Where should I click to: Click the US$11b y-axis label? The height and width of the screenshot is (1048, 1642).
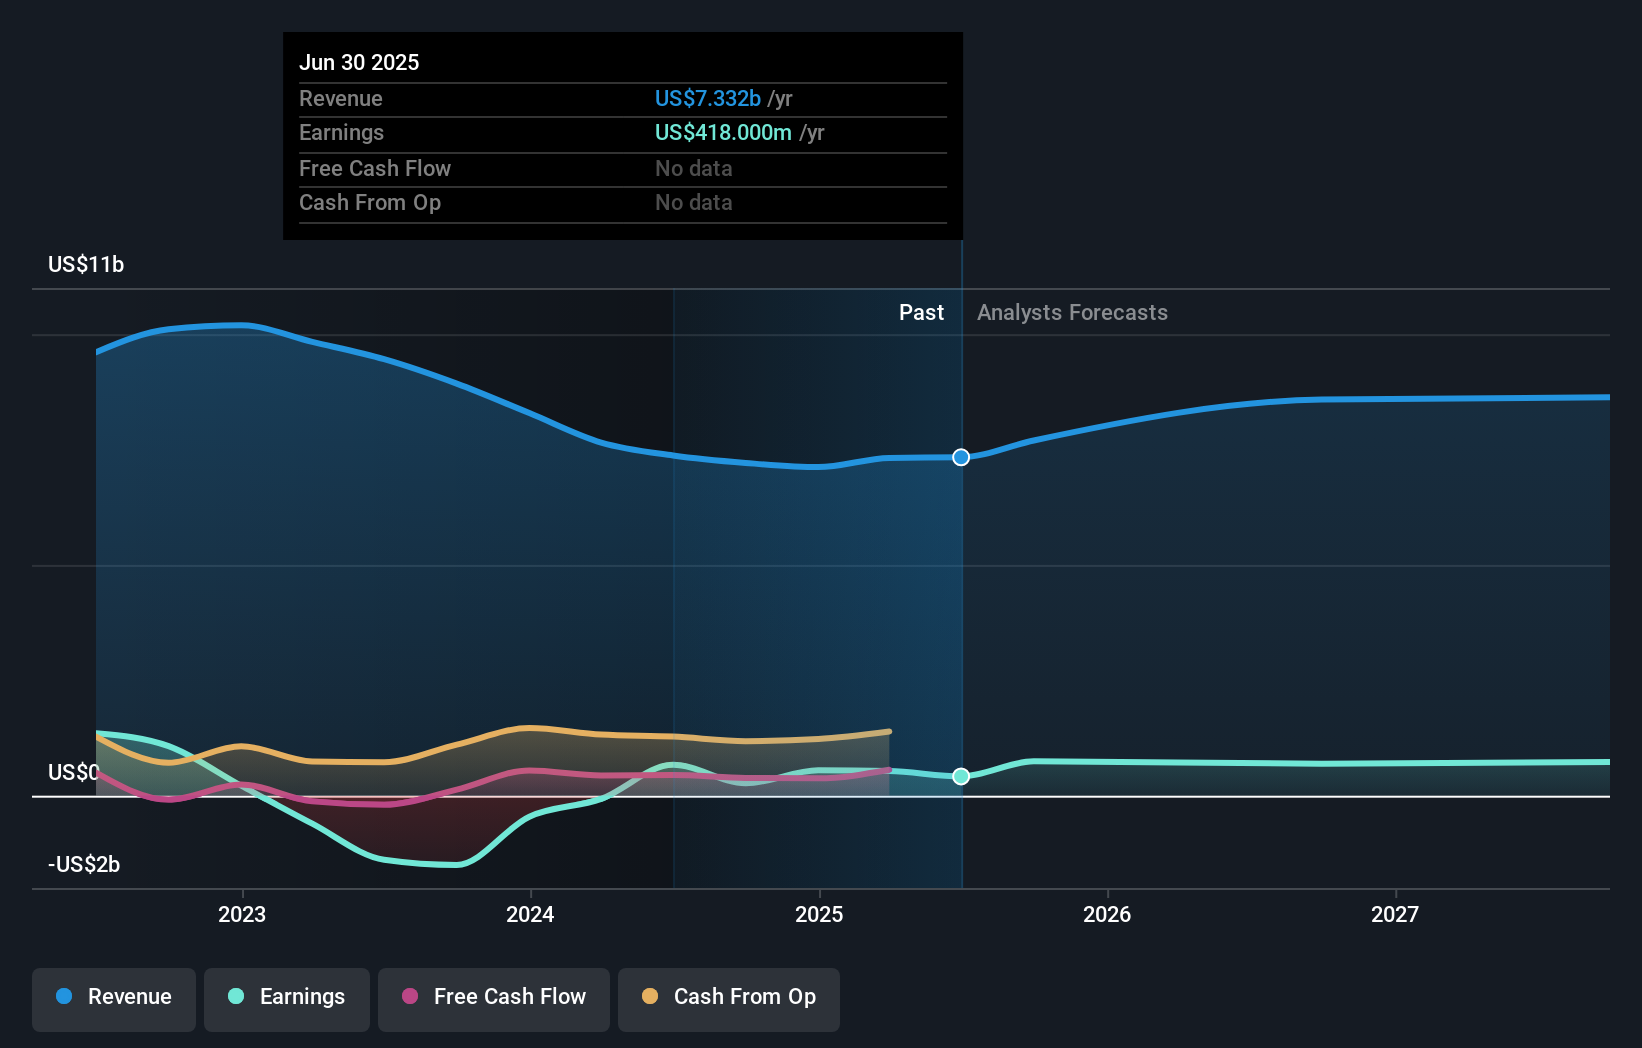pos(86,264)
